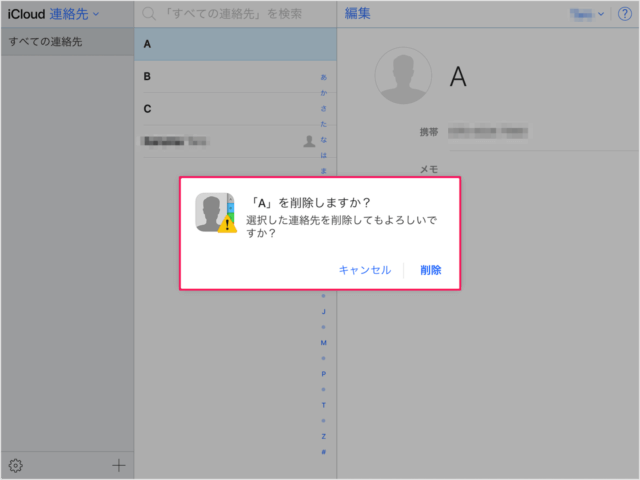Jump to あ in the index bar
640x480 pixels.
pyautogui.click(x=323, y=76)
